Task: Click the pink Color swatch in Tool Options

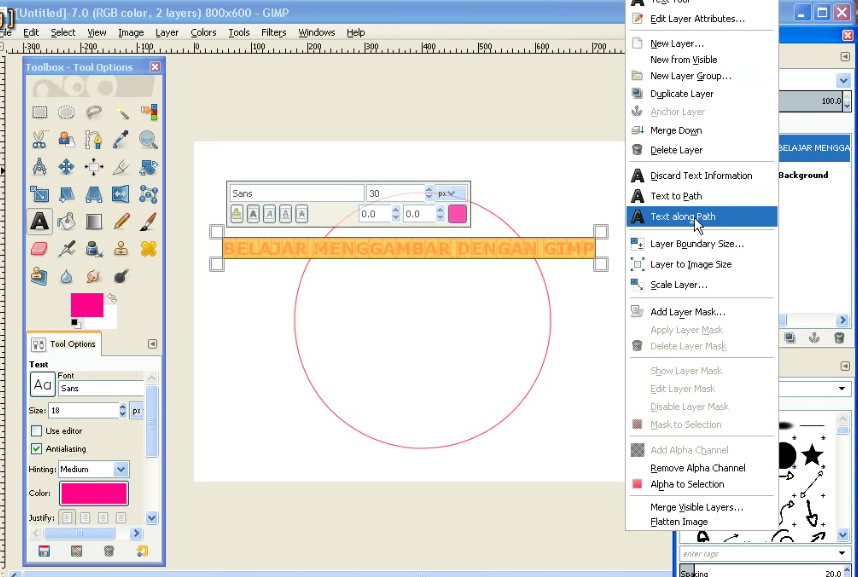Action: [x=94, y=493]
